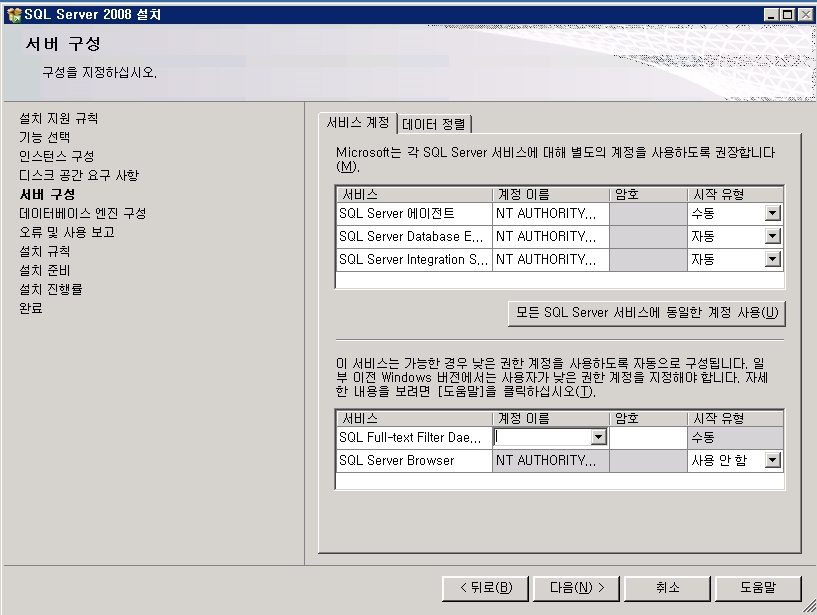The height and width of the screenshot is (615, 817).
Task: Switch to the 데이터 정렬 tab
Action: click(434, 125)
